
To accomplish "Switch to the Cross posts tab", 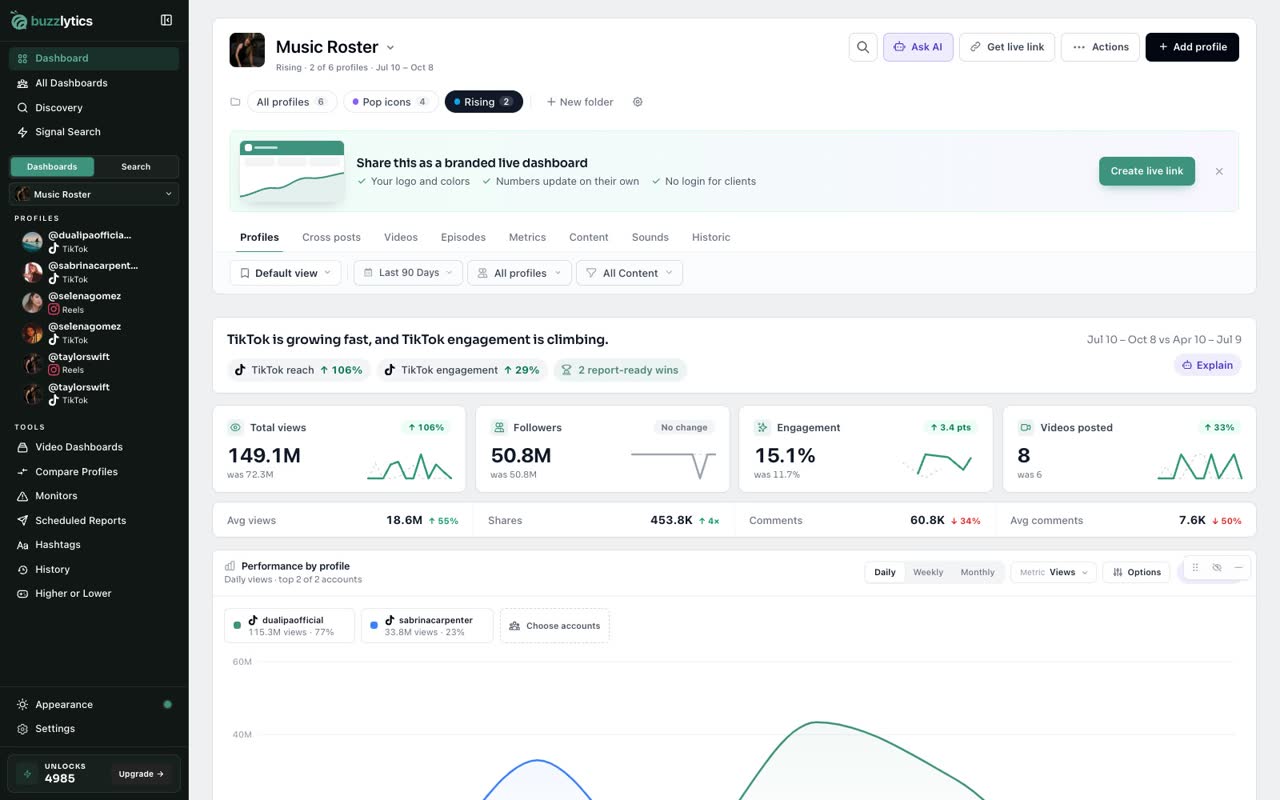I will pyautogui.click(x=331, y=237).
